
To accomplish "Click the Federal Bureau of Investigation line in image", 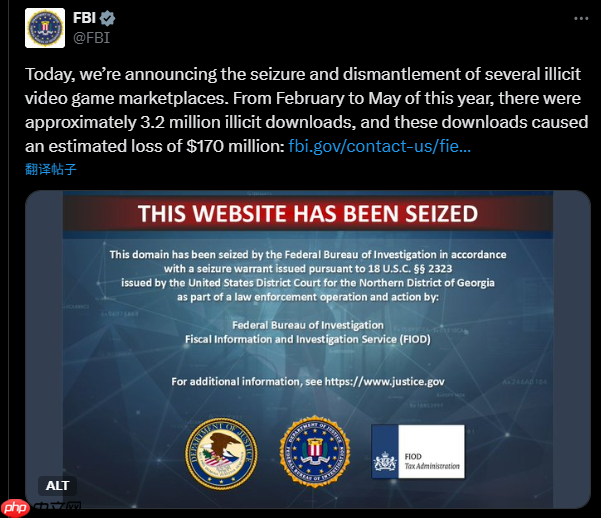I will point(308,325).
